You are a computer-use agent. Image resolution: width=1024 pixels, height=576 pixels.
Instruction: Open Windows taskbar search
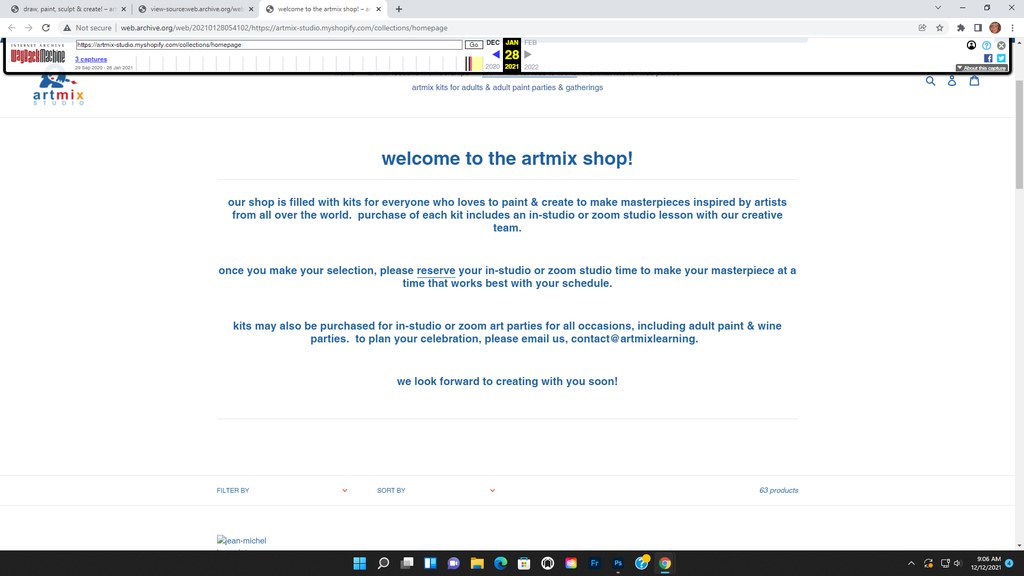coord(383,563)
